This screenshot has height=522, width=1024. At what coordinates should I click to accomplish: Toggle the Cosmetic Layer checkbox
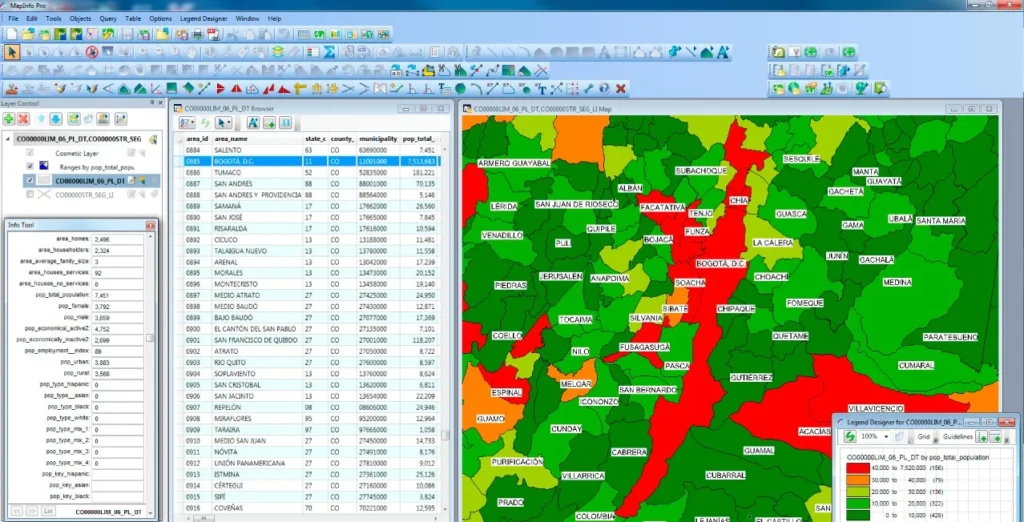coord(29,152)
